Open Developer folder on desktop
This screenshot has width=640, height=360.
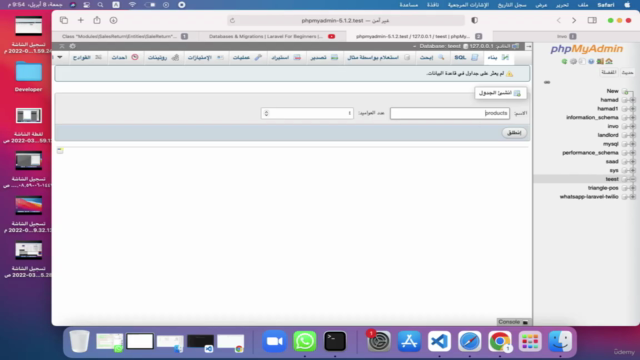click(x=28, y=76)
